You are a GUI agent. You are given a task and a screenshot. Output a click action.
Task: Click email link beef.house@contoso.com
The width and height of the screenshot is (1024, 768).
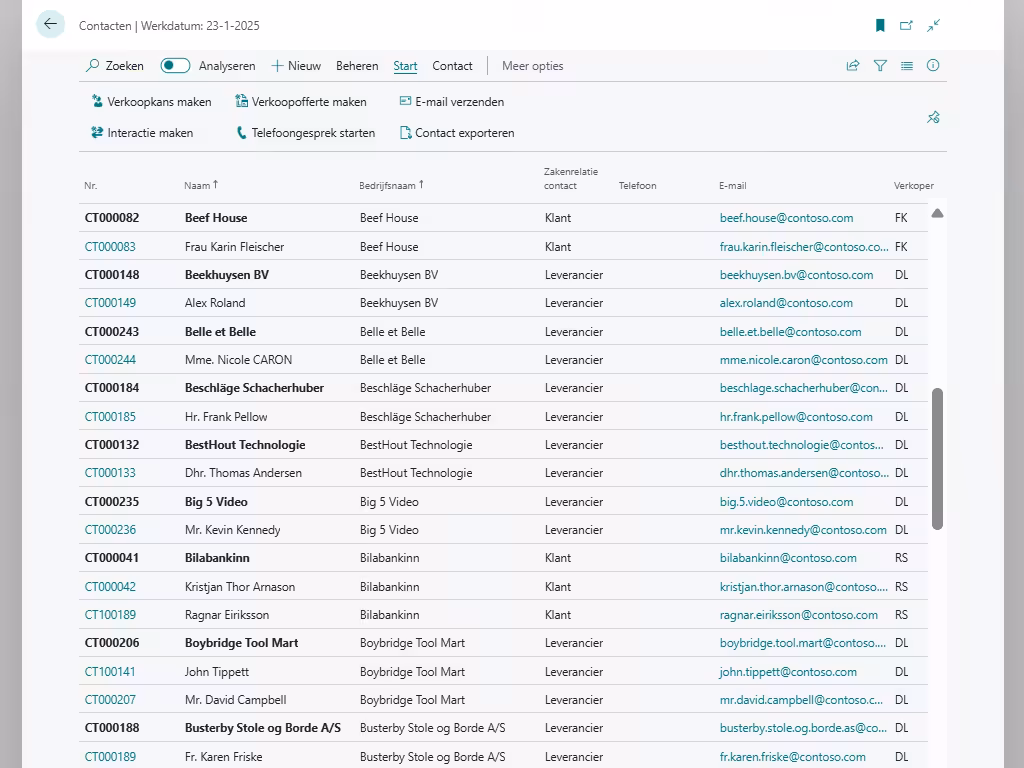click(x=786, y=218)
